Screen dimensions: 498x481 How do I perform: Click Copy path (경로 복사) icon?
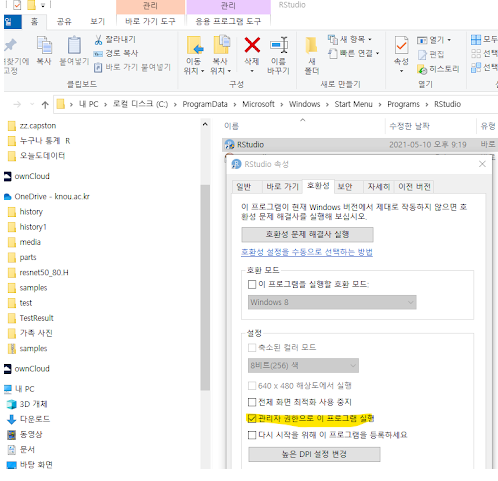[x=98, y=53]
